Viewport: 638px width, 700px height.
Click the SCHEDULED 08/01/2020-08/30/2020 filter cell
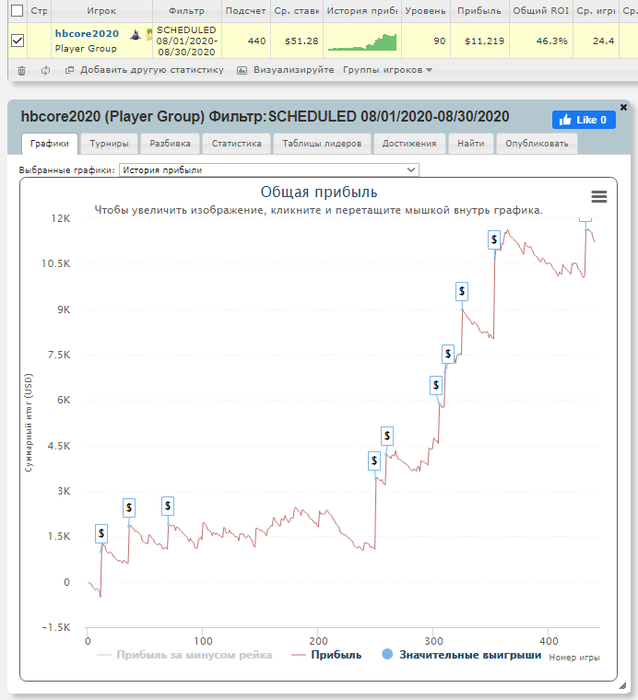coord(187,41)
